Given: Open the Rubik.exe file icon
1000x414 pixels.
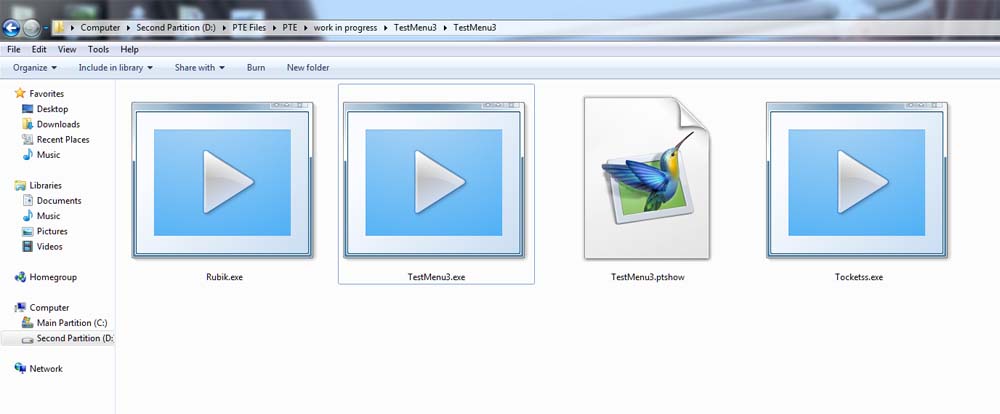Looking at the screenshot, I should click(222, 181).
